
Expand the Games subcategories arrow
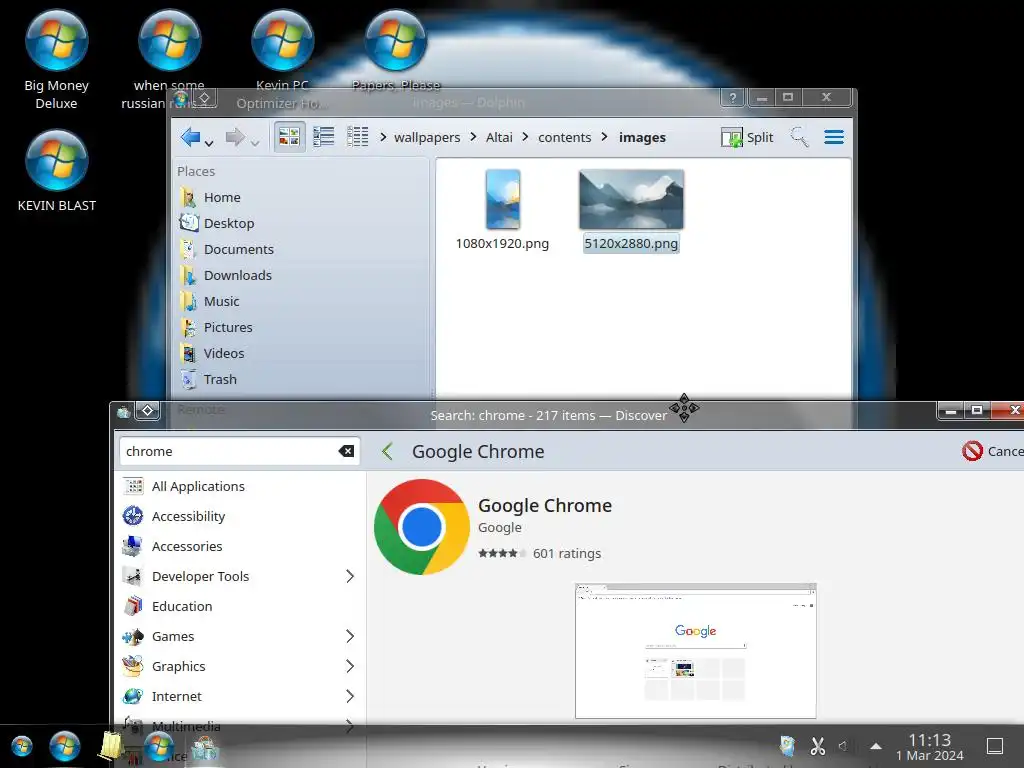pos(350,637)
